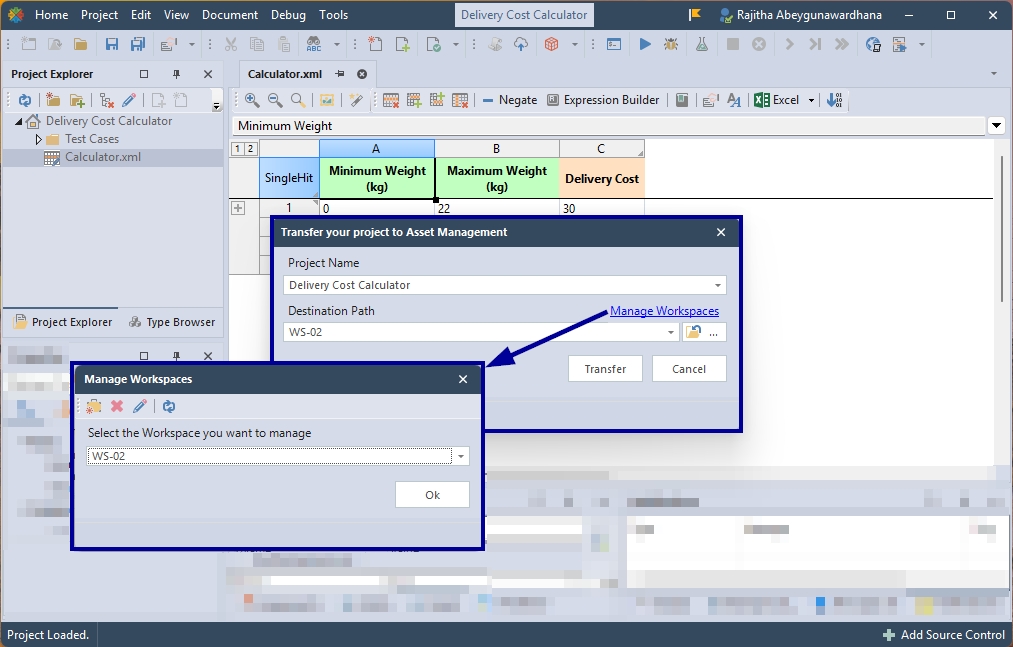This screenshot has width=1013, height=647.
Task: Open the Tools menu
Action: point(333,14)
